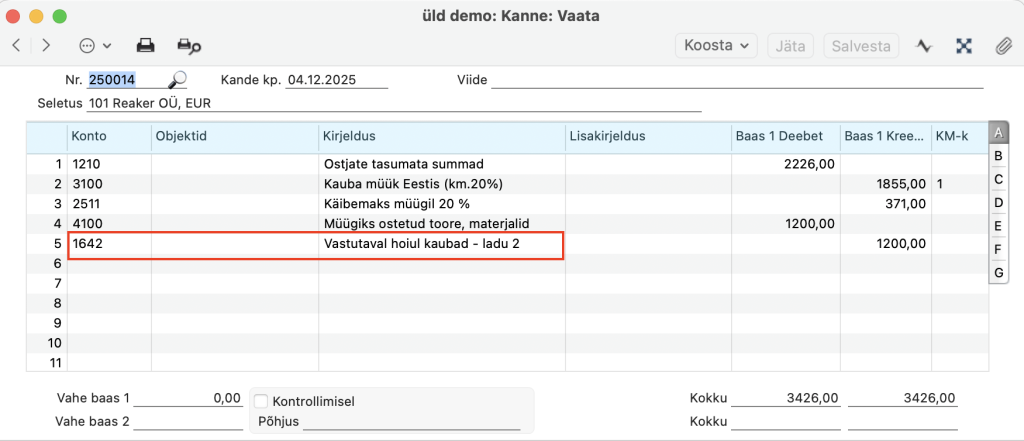Click the Jäta button

790,45
